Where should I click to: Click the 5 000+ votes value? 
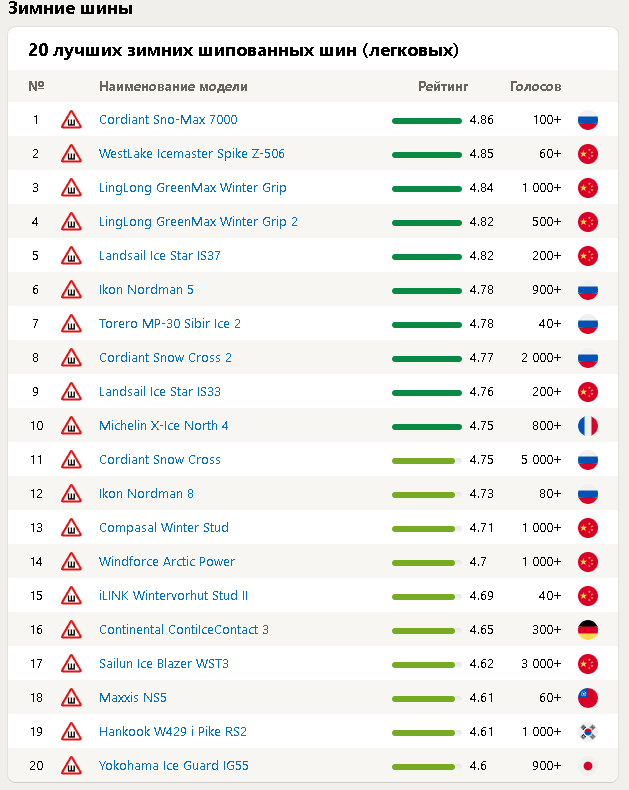point(541,459)
